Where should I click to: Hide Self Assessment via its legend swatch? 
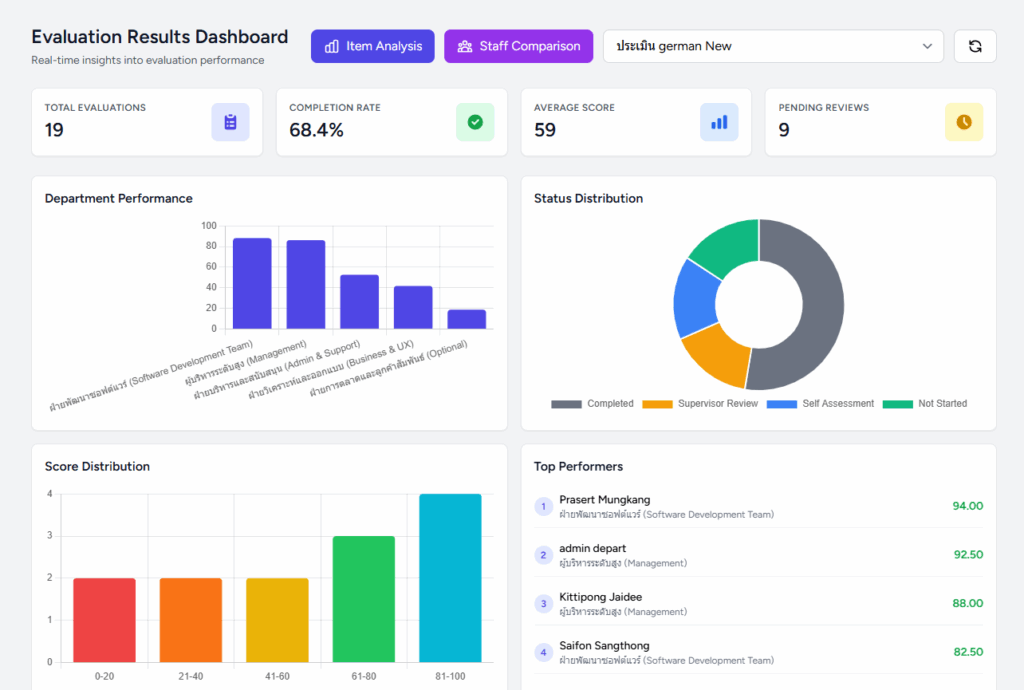pos(781,404)
